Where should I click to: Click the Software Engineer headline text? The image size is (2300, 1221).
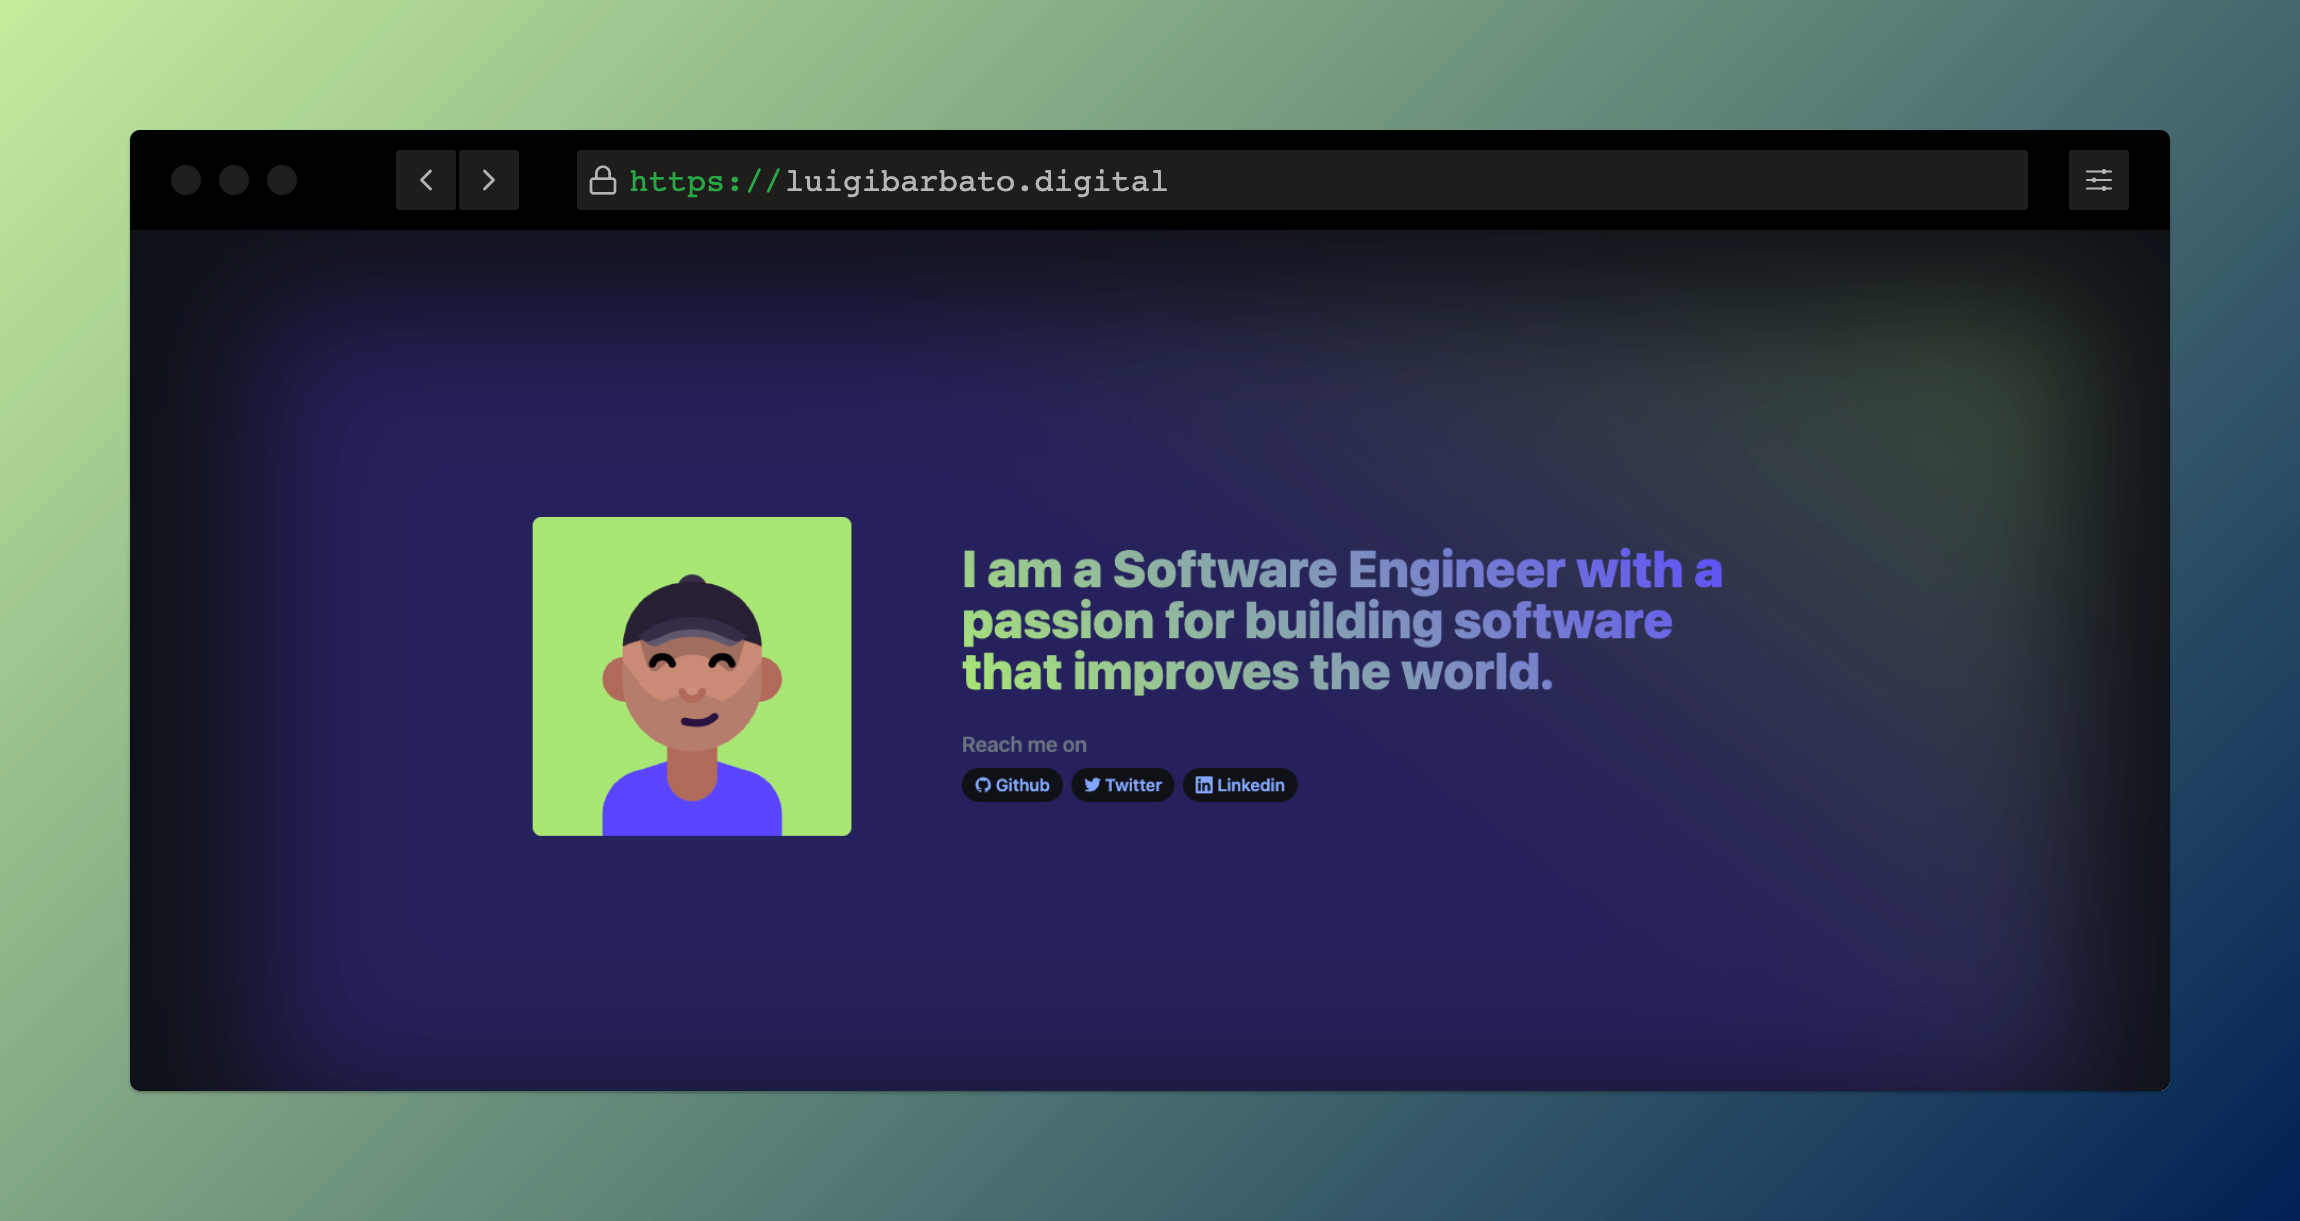pos(1340,570)
